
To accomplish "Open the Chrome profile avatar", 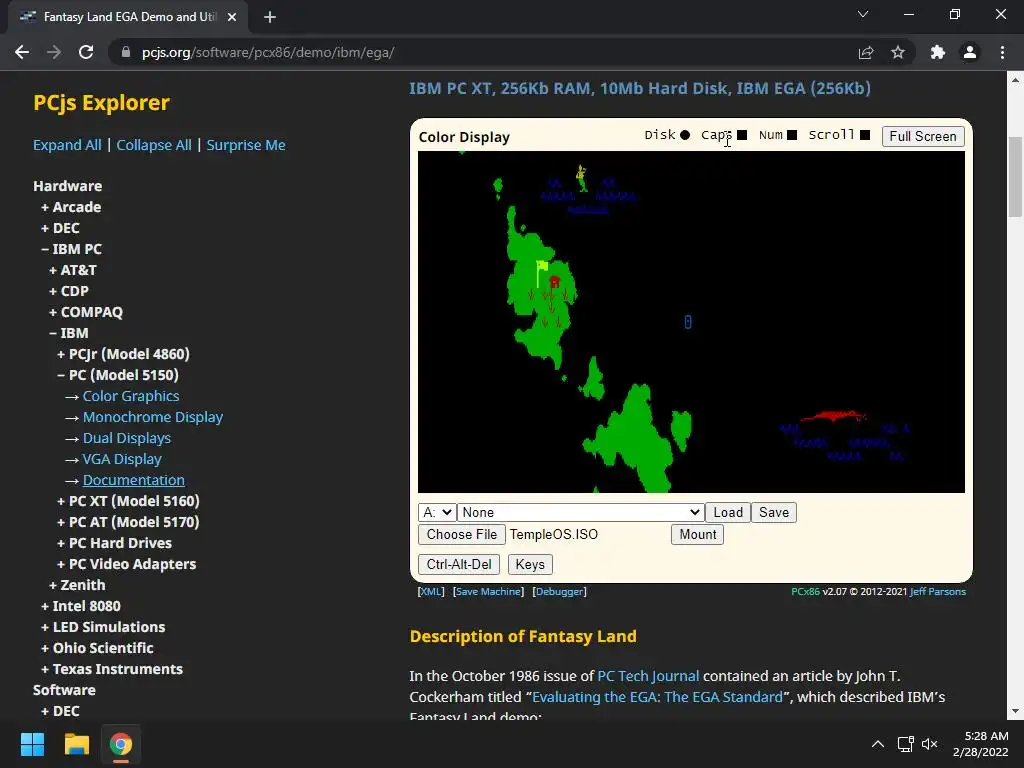I will (970, 52).
